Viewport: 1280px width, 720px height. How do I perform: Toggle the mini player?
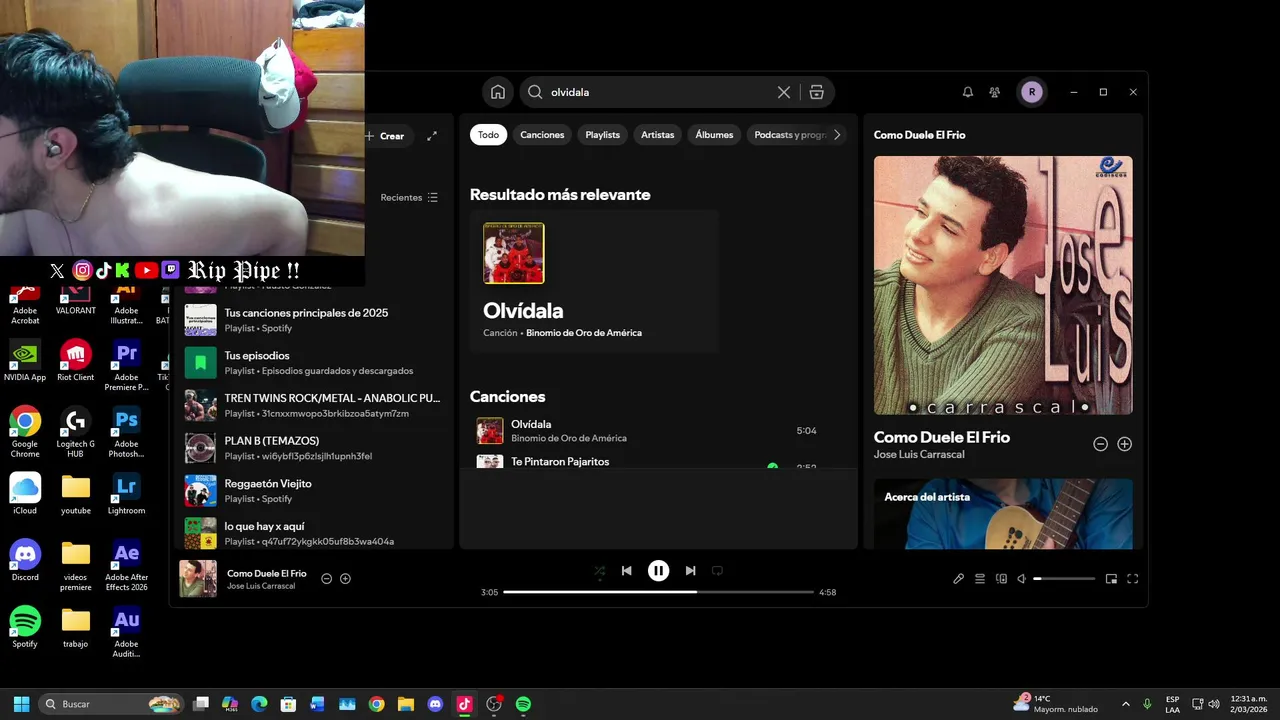point(1111,578)
